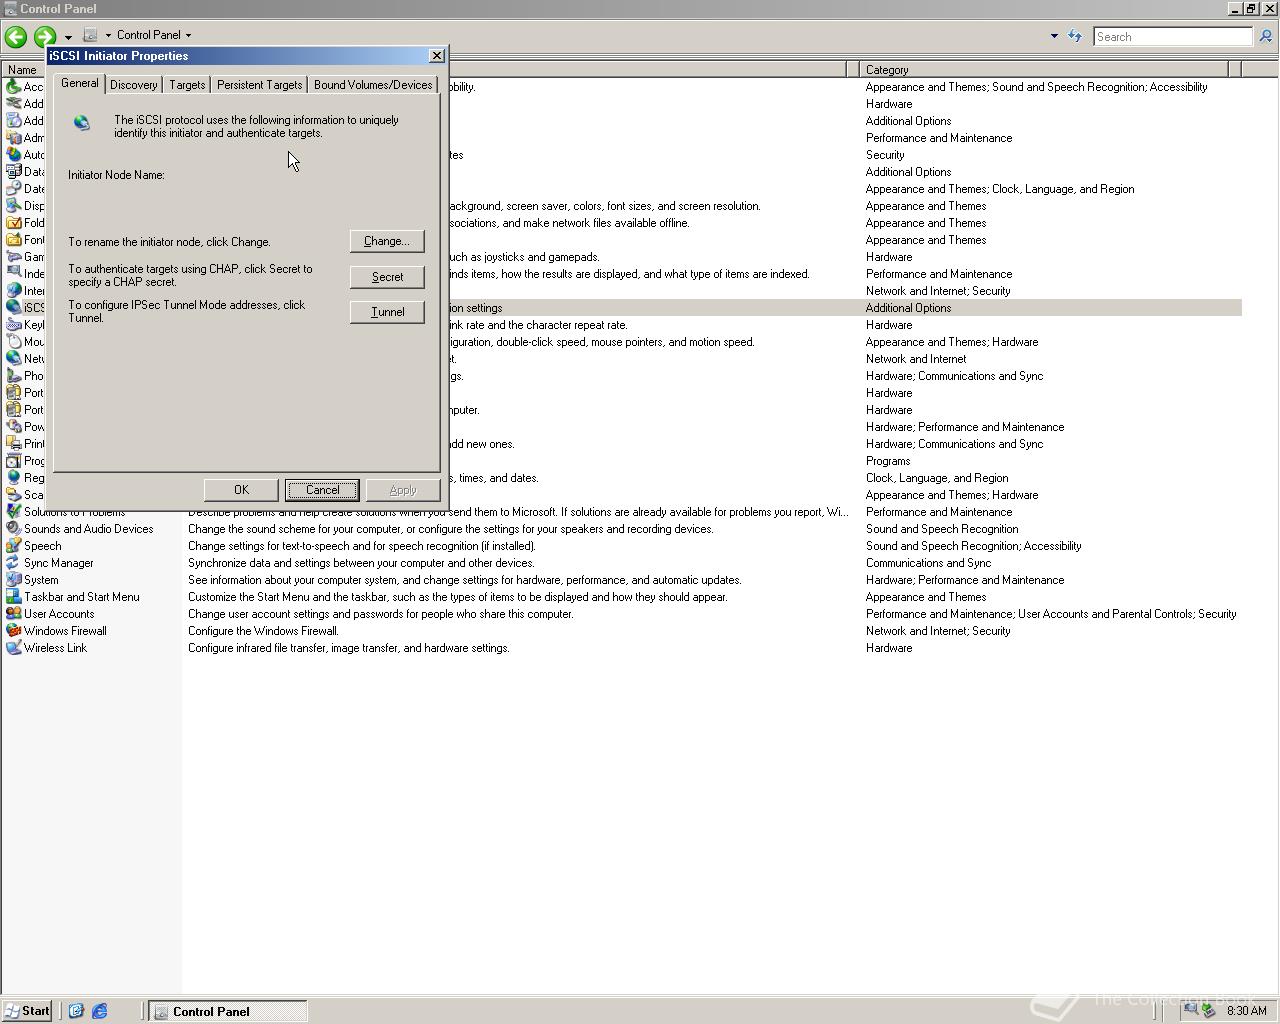1280x1024 pixels.
Task: Open the recent pages dropdown arrow
Action: pos(68,37)
